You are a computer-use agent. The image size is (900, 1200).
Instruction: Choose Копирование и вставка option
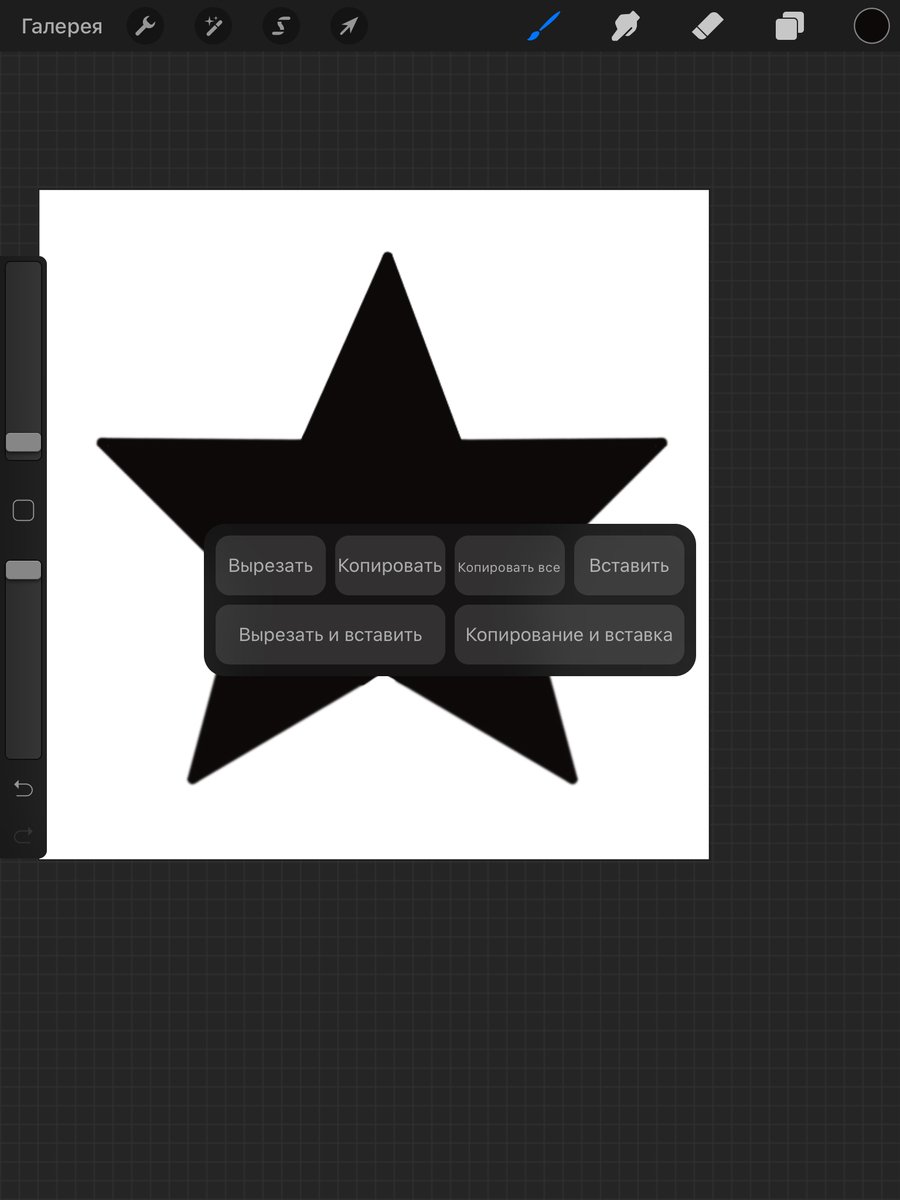(569, 635)
